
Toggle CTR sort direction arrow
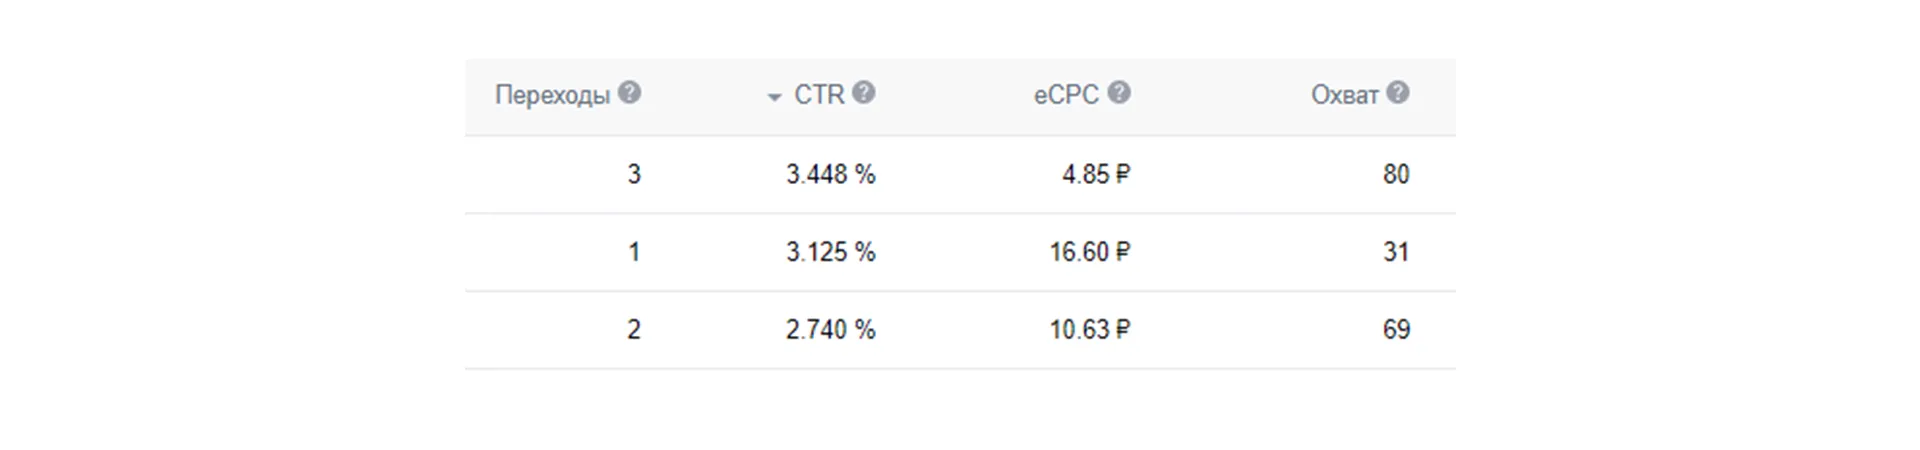point(773,97)
